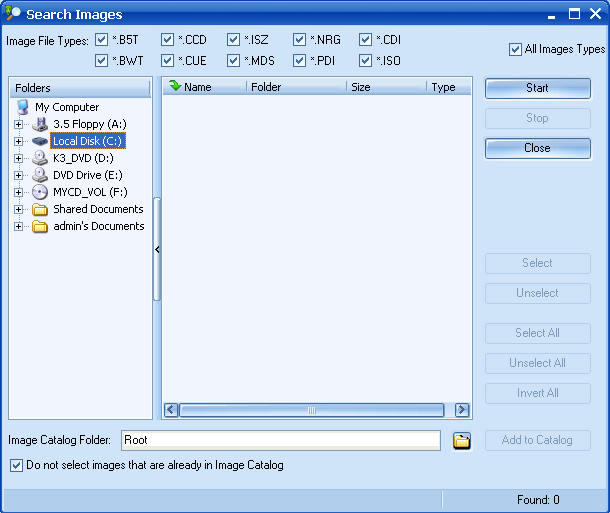Click the Select button

pyautogui.click(x=538, y=263)
